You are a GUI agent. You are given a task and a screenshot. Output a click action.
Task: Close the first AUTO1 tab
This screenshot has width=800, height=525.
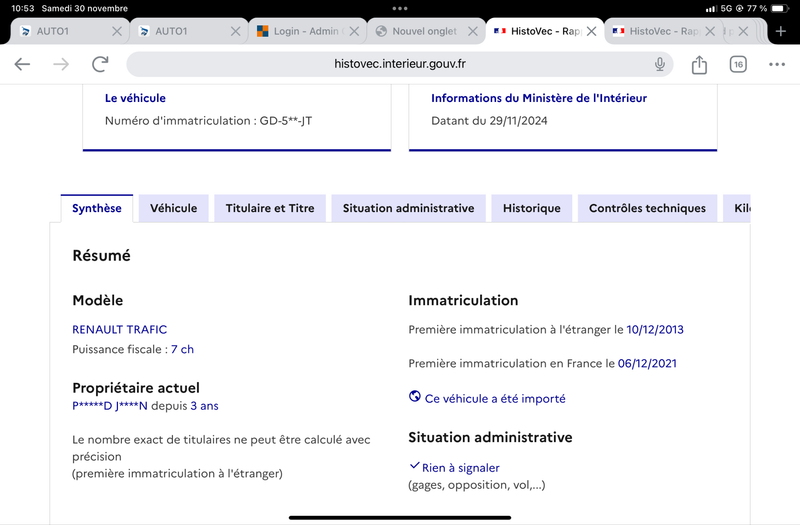pos(117,31)
